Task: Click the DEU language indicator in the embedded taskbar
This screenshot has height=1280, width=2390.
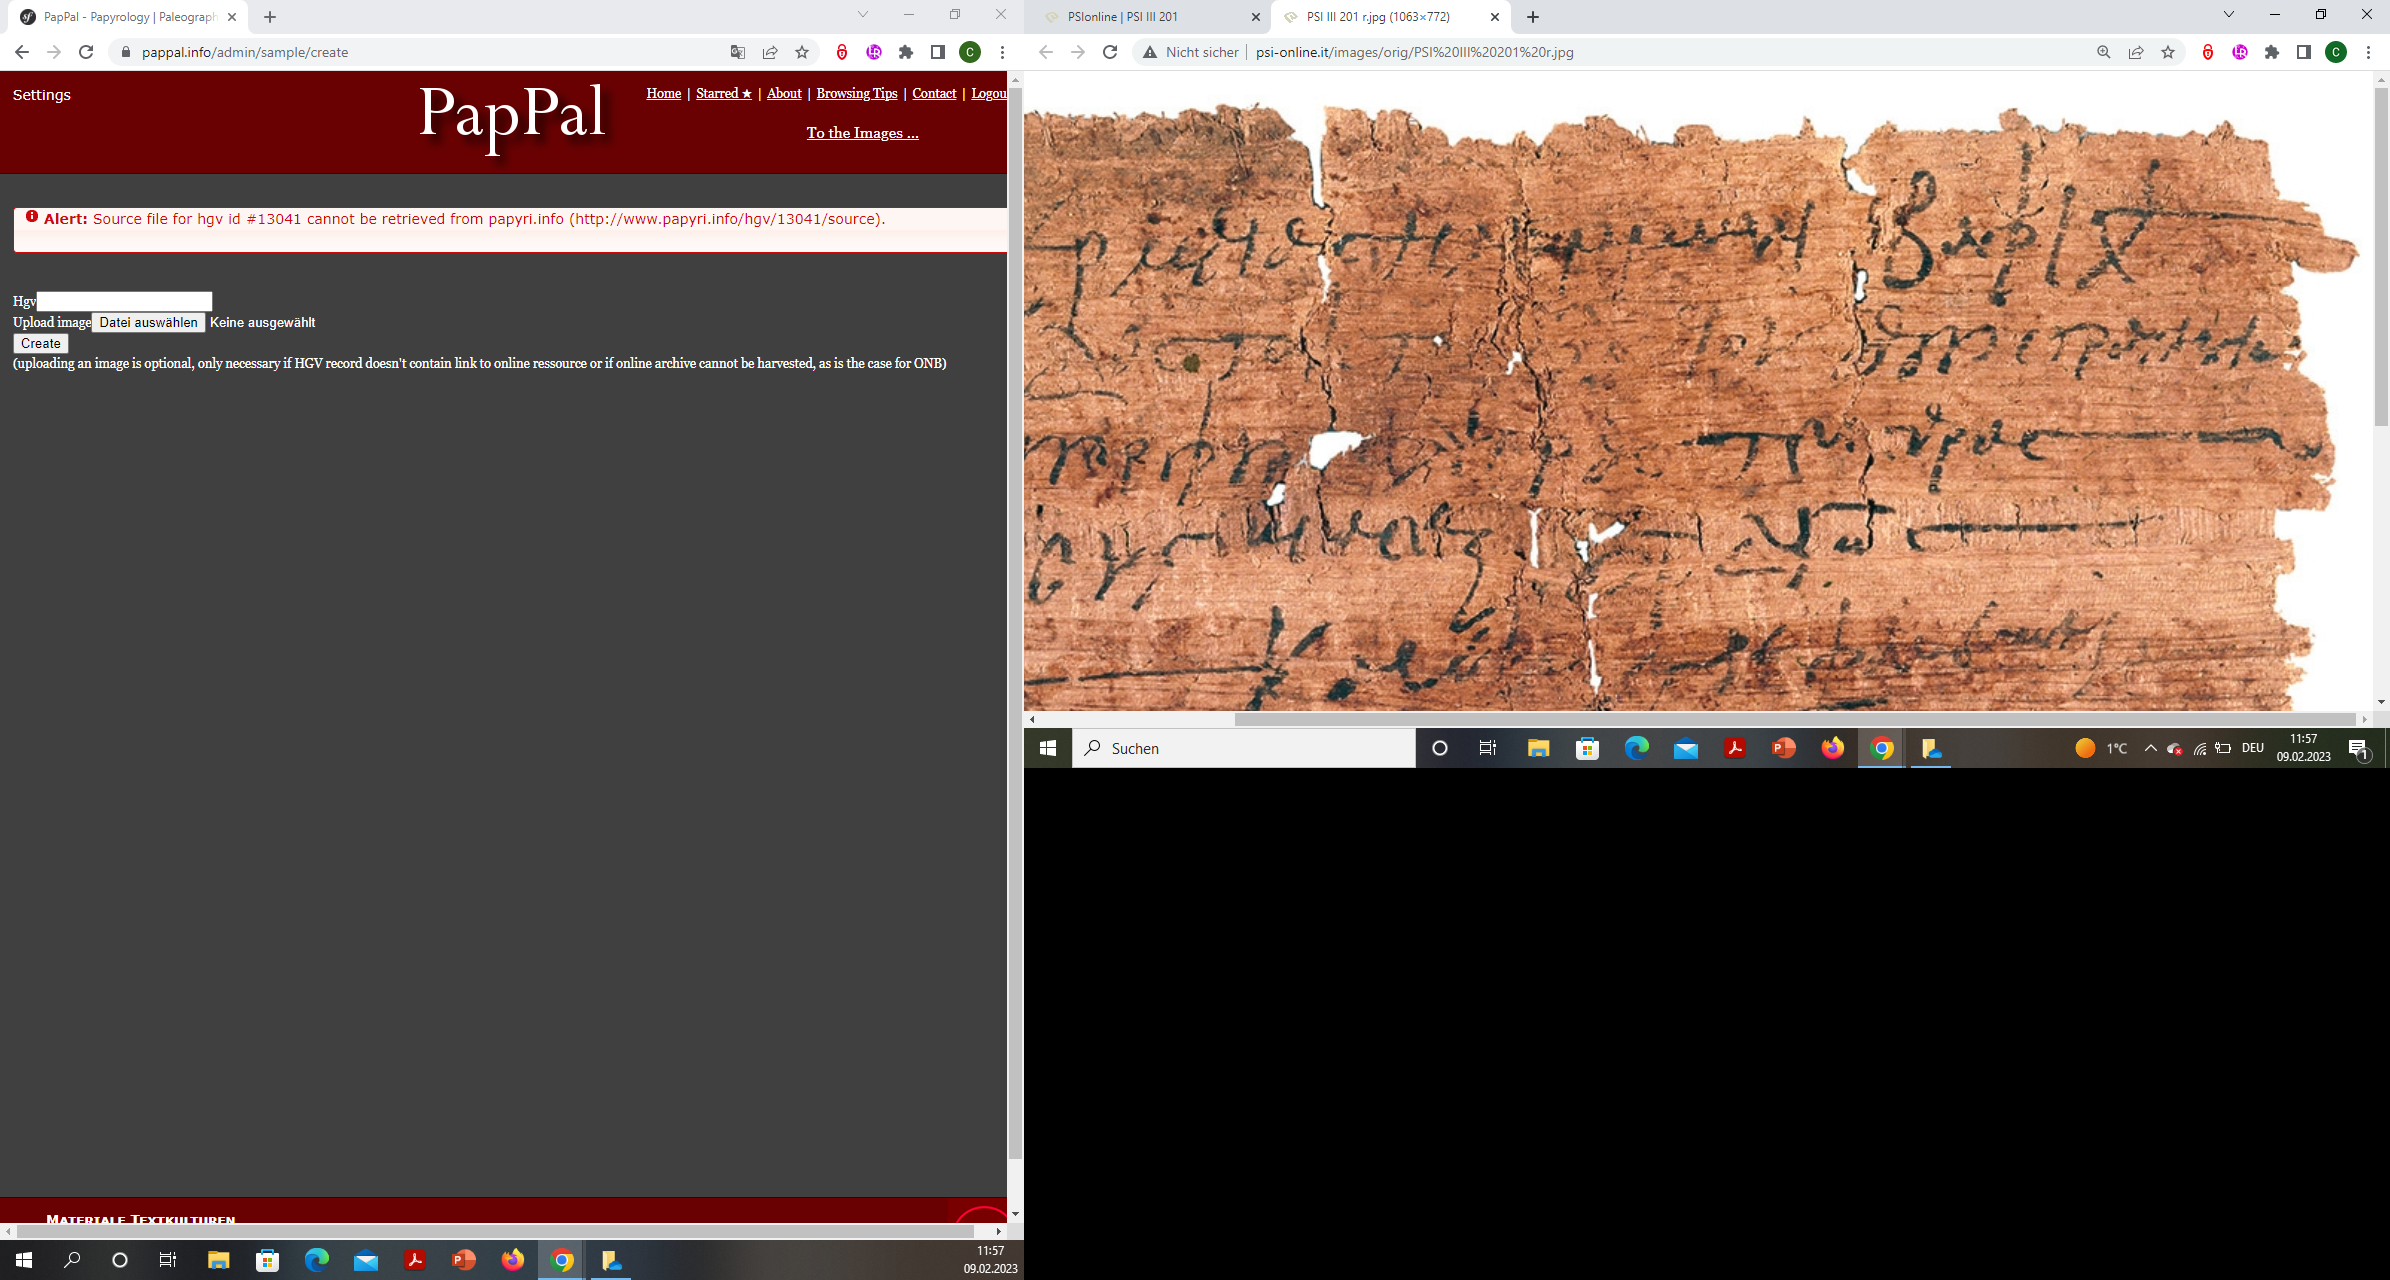Action: 2253,748
